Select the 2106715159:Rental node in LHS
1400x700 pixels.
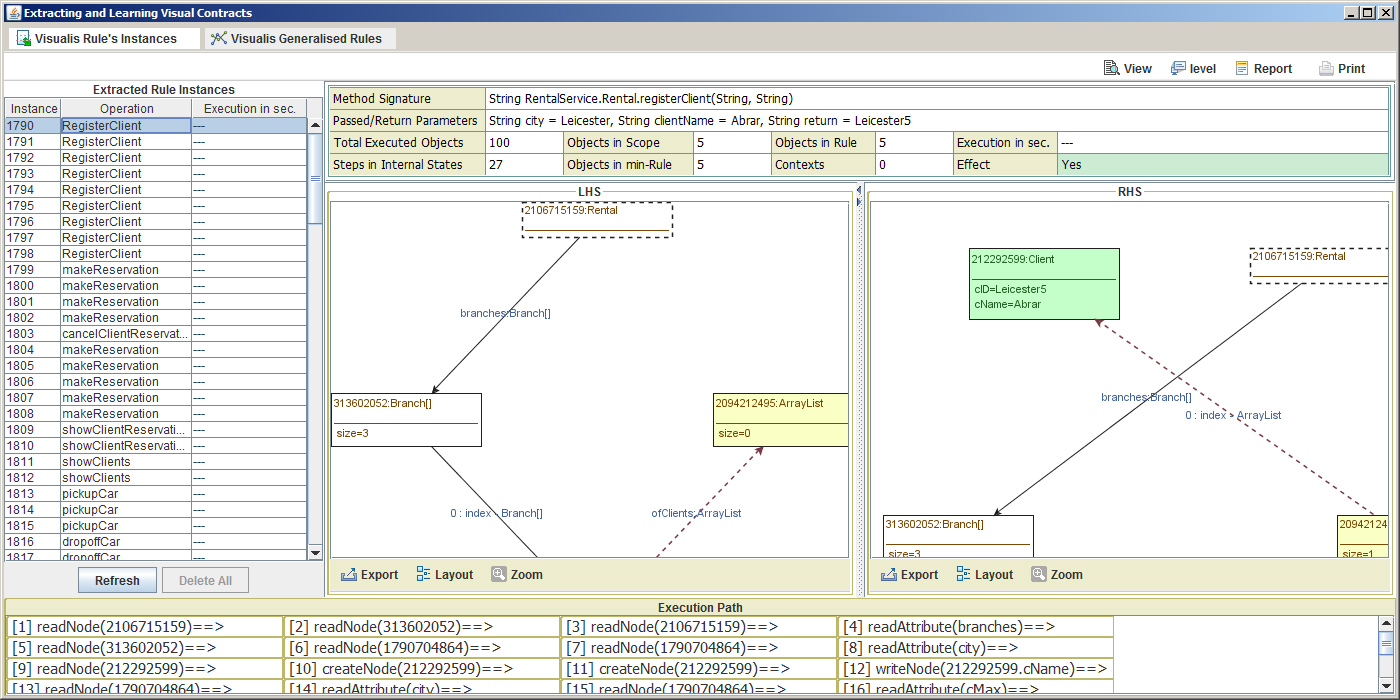[x=597, y=220]
